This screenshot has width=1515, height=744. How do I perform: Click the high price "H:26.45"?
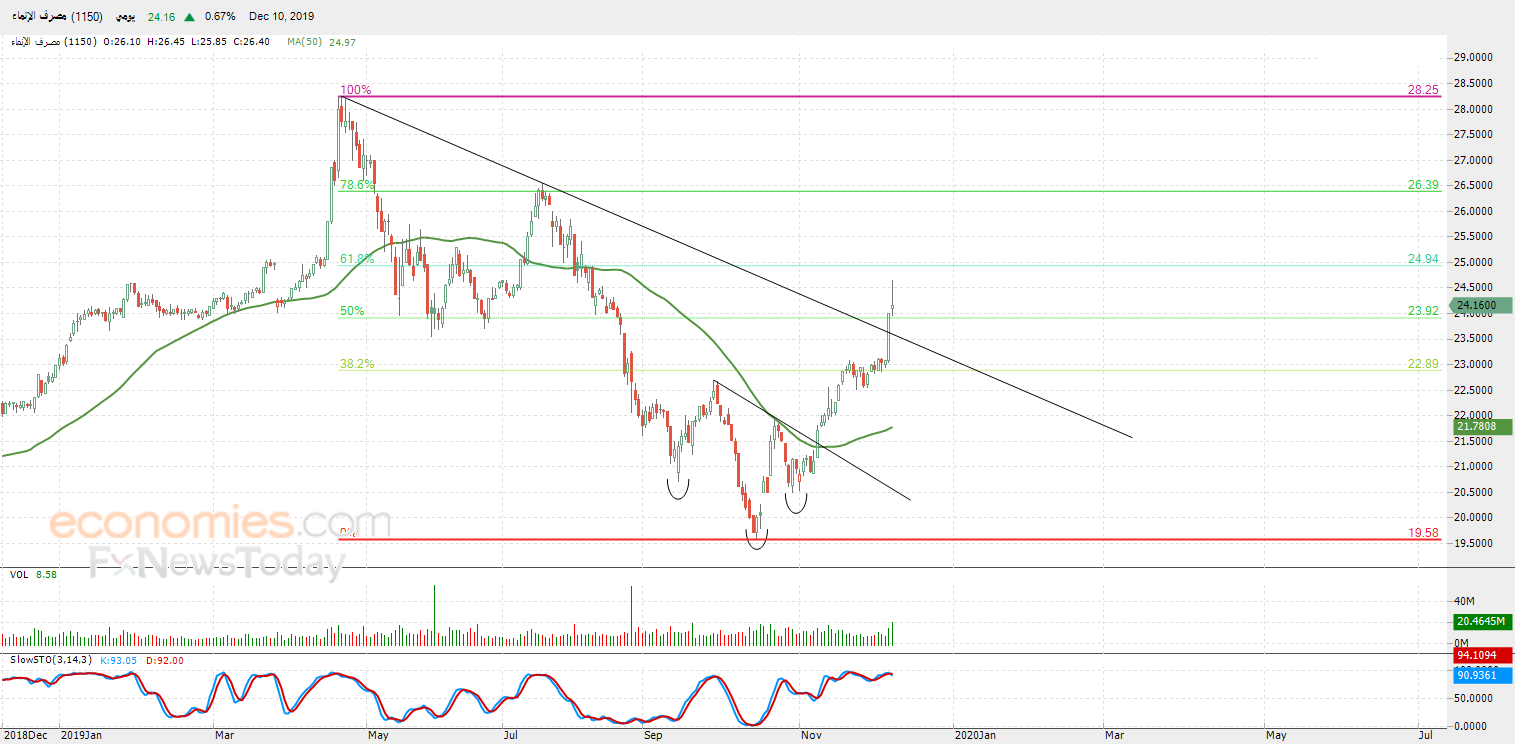tap(165, 42)
